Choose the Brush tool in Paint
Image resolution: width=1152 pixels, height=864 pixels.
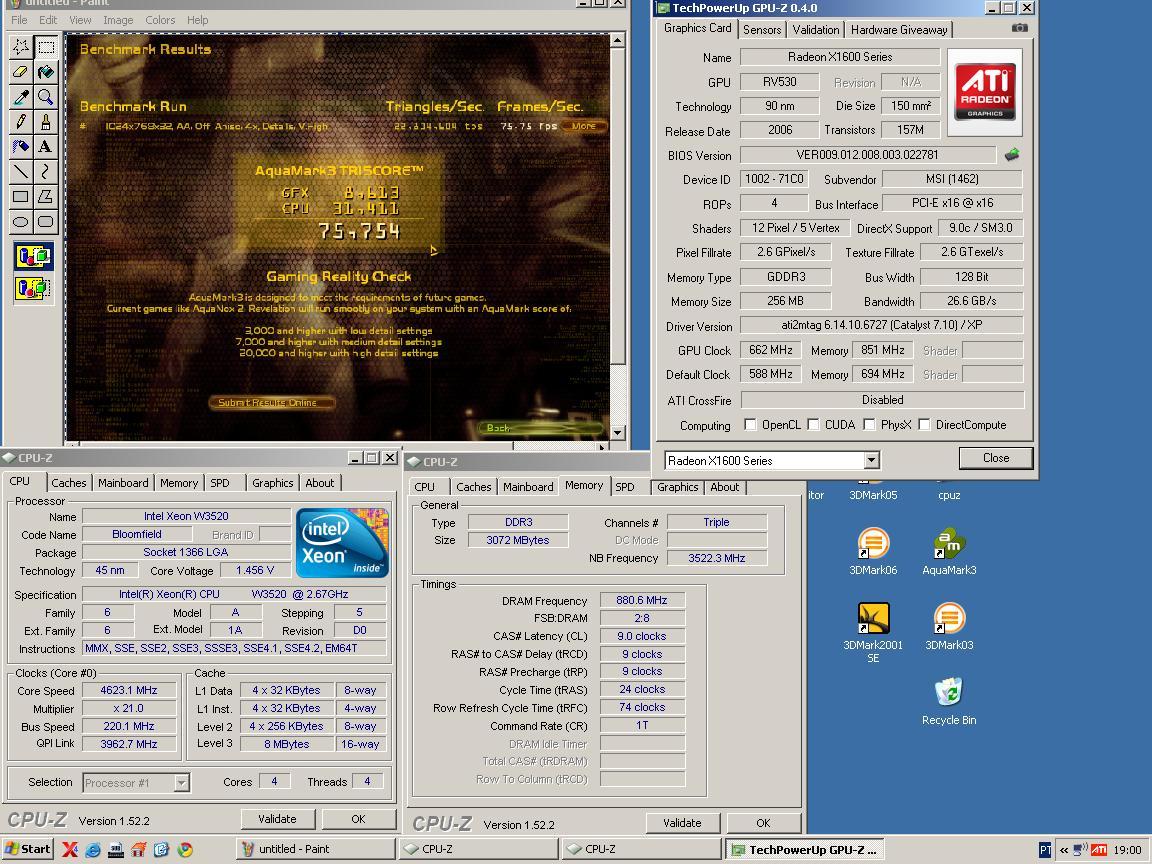(46, 122)
